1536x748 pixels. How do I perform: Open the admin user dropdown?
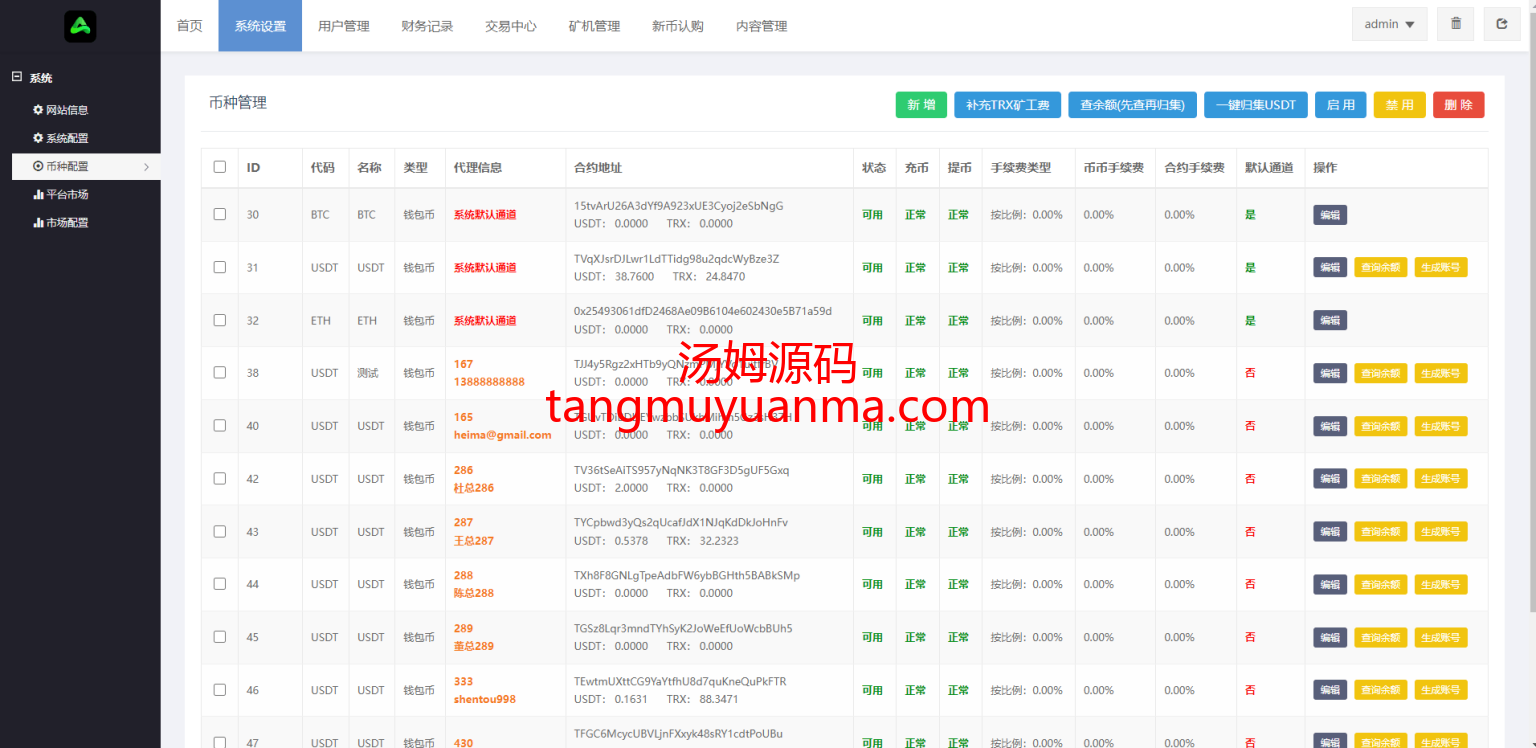1389,24
